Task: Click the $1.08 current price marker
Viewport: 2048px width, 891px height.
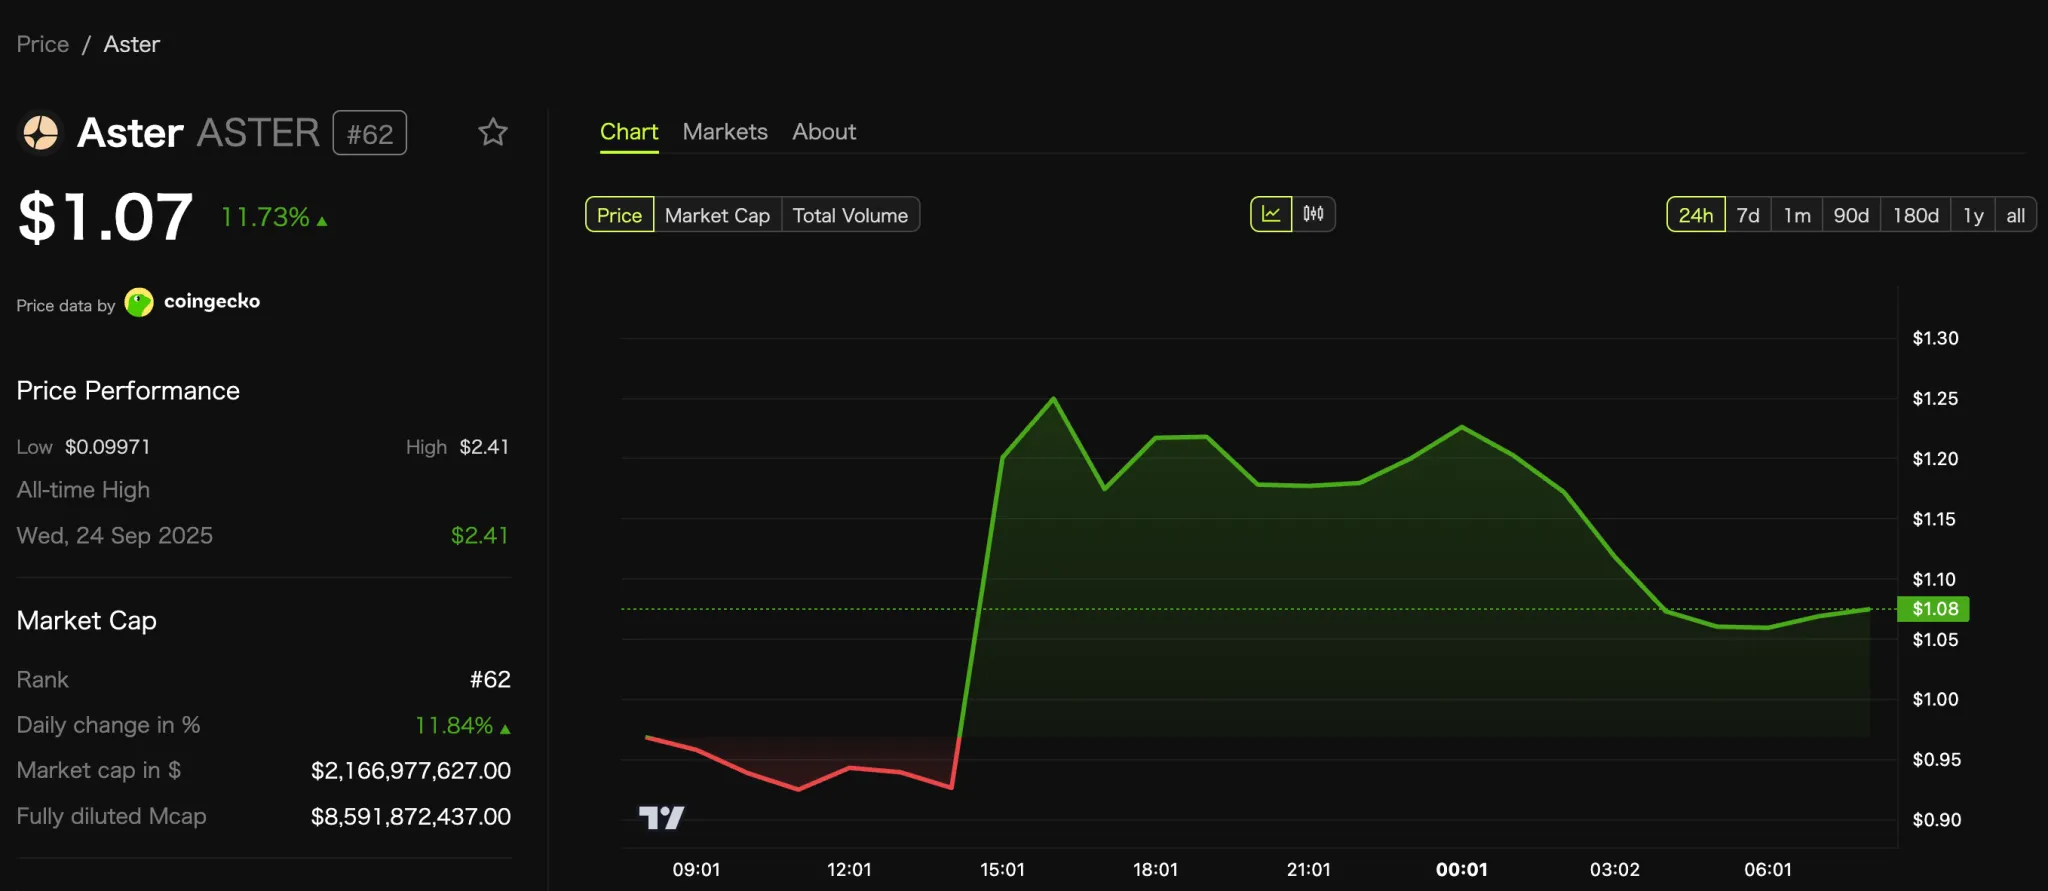Action: coord(1934,609)
